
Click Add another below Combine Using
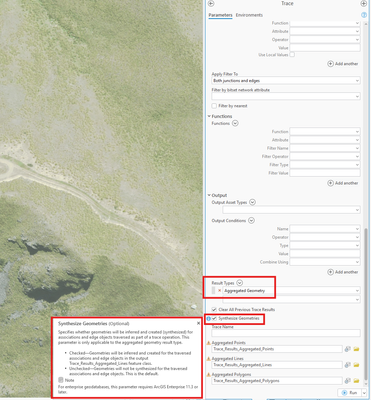[x=343, y=272]
